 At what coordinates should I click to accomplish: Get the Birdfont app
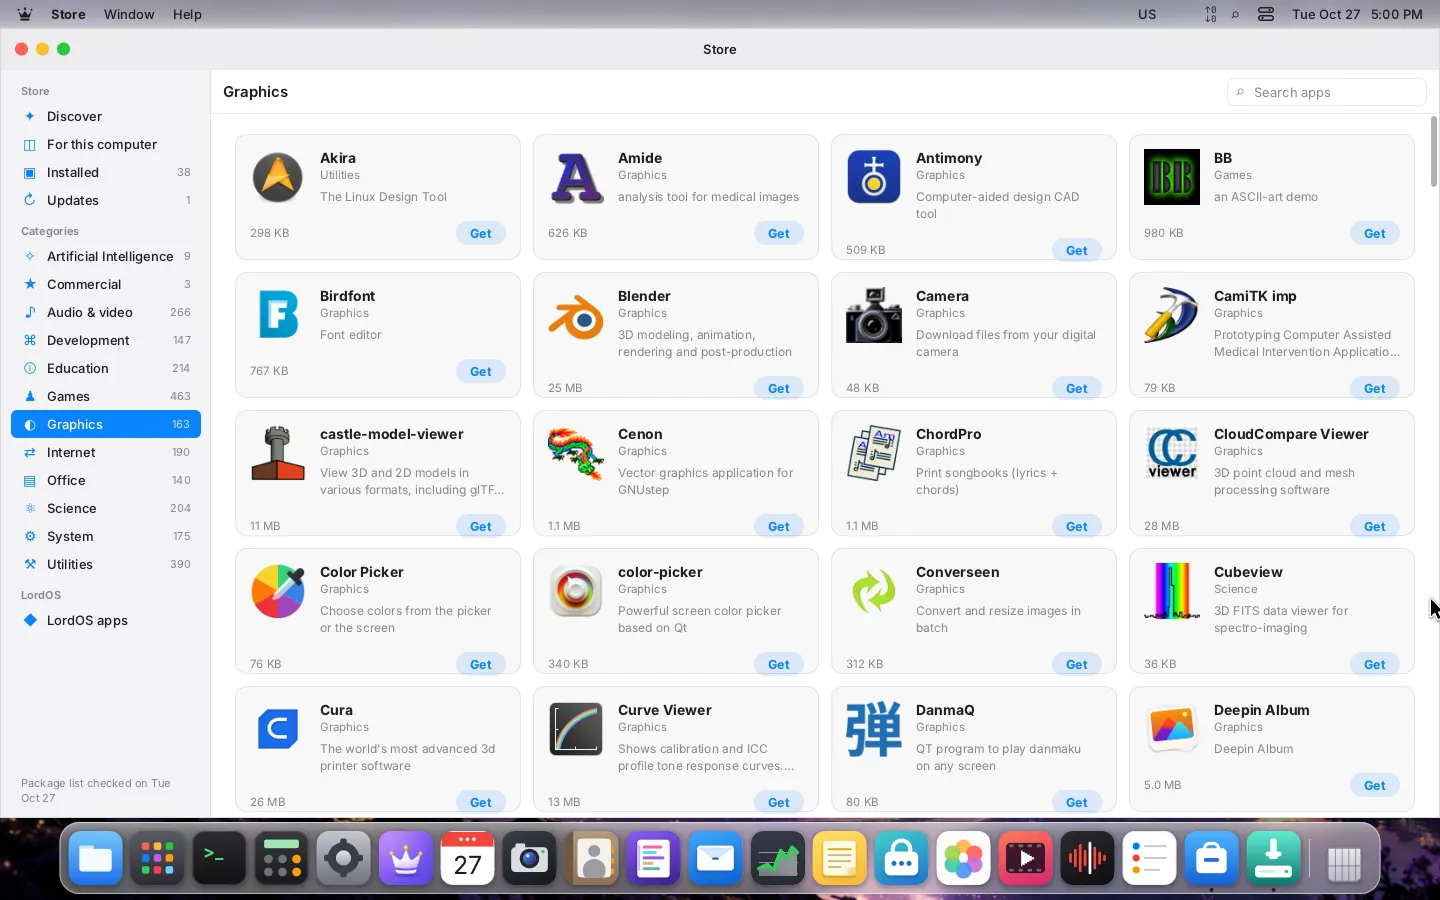tap(481, 371)
